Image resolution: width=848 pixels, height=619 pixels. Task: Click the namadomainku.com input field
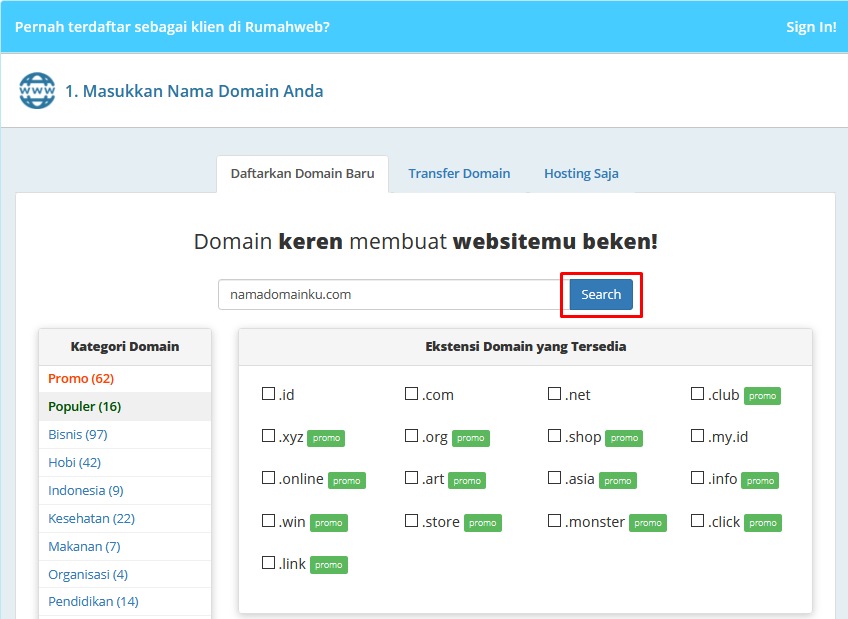tap(390, 294)
